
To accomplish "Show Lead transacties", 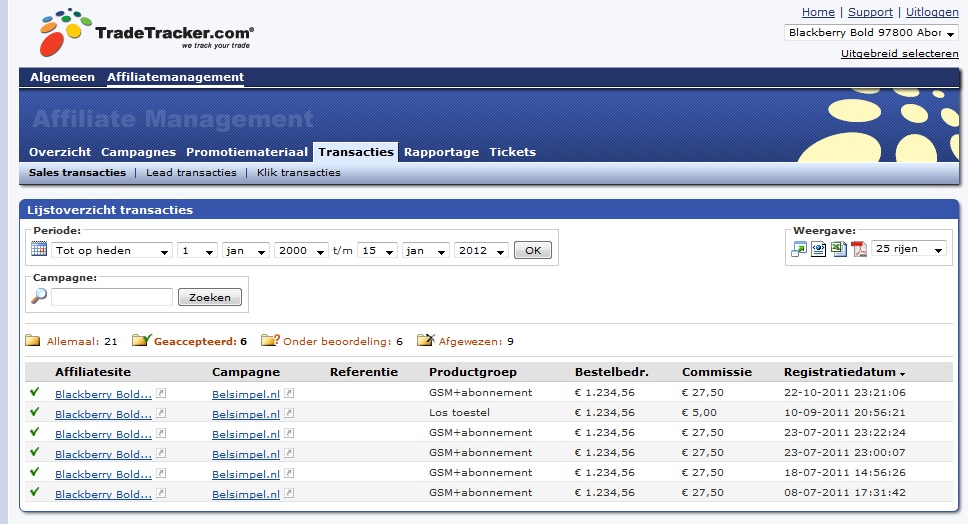I will 191,173.
